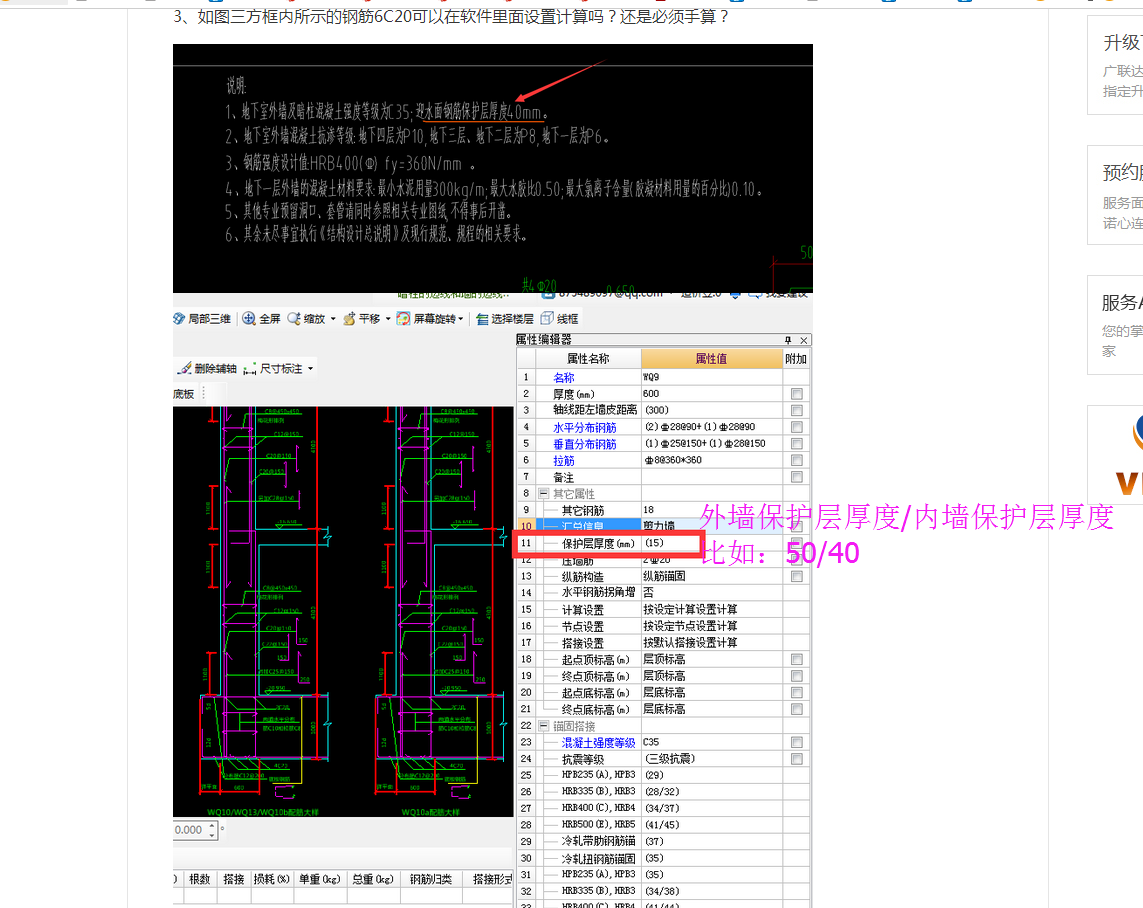The image size is (1143, 908).
Task: Click the 总重(kg) column header
Action: (372, 879)
